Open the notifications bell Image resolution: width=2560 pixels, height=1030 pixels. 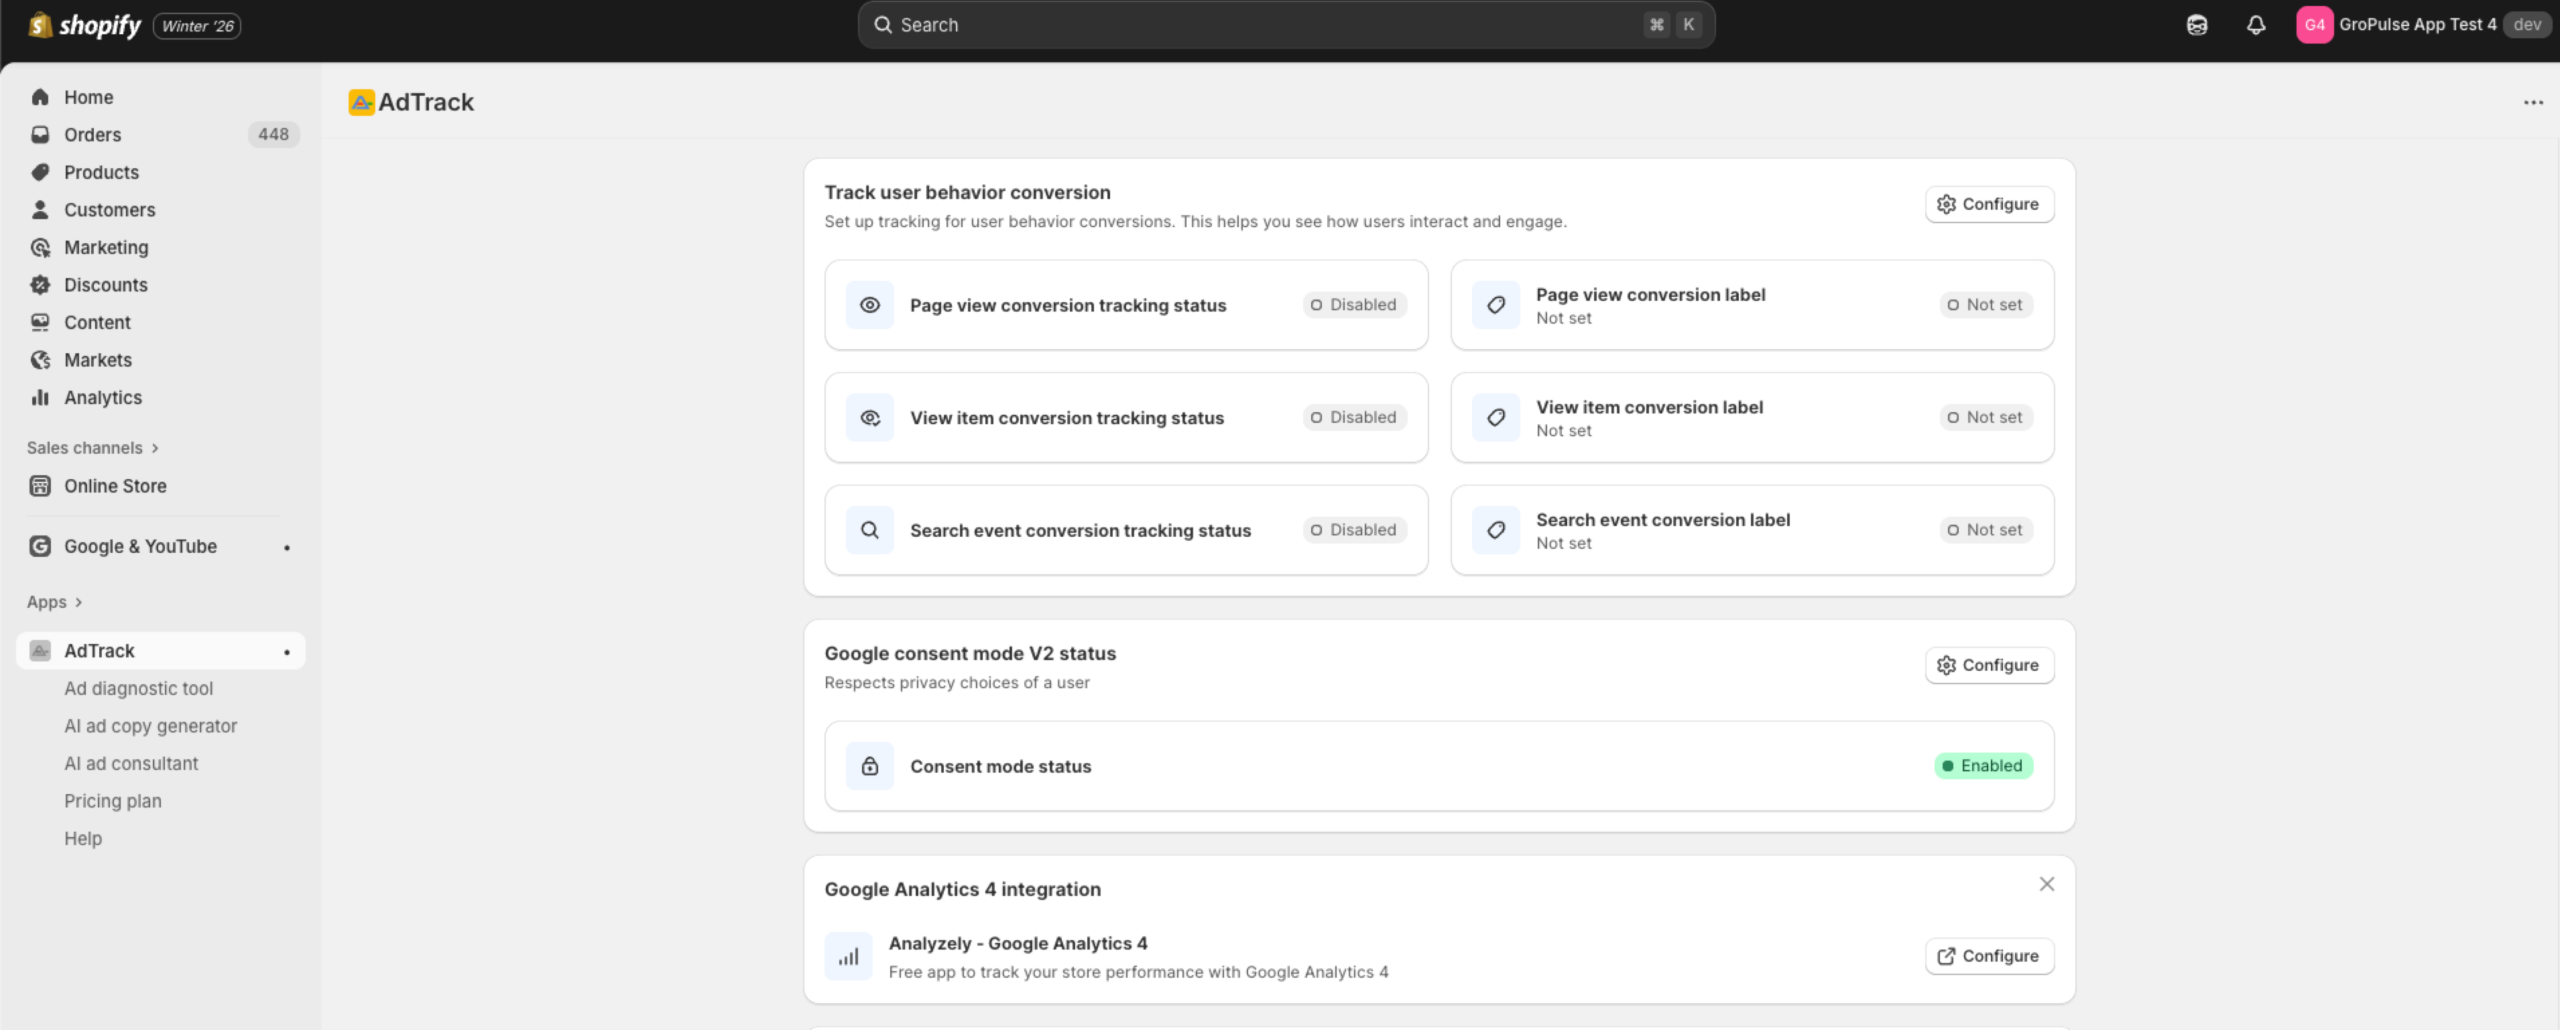coord(2256,24)
